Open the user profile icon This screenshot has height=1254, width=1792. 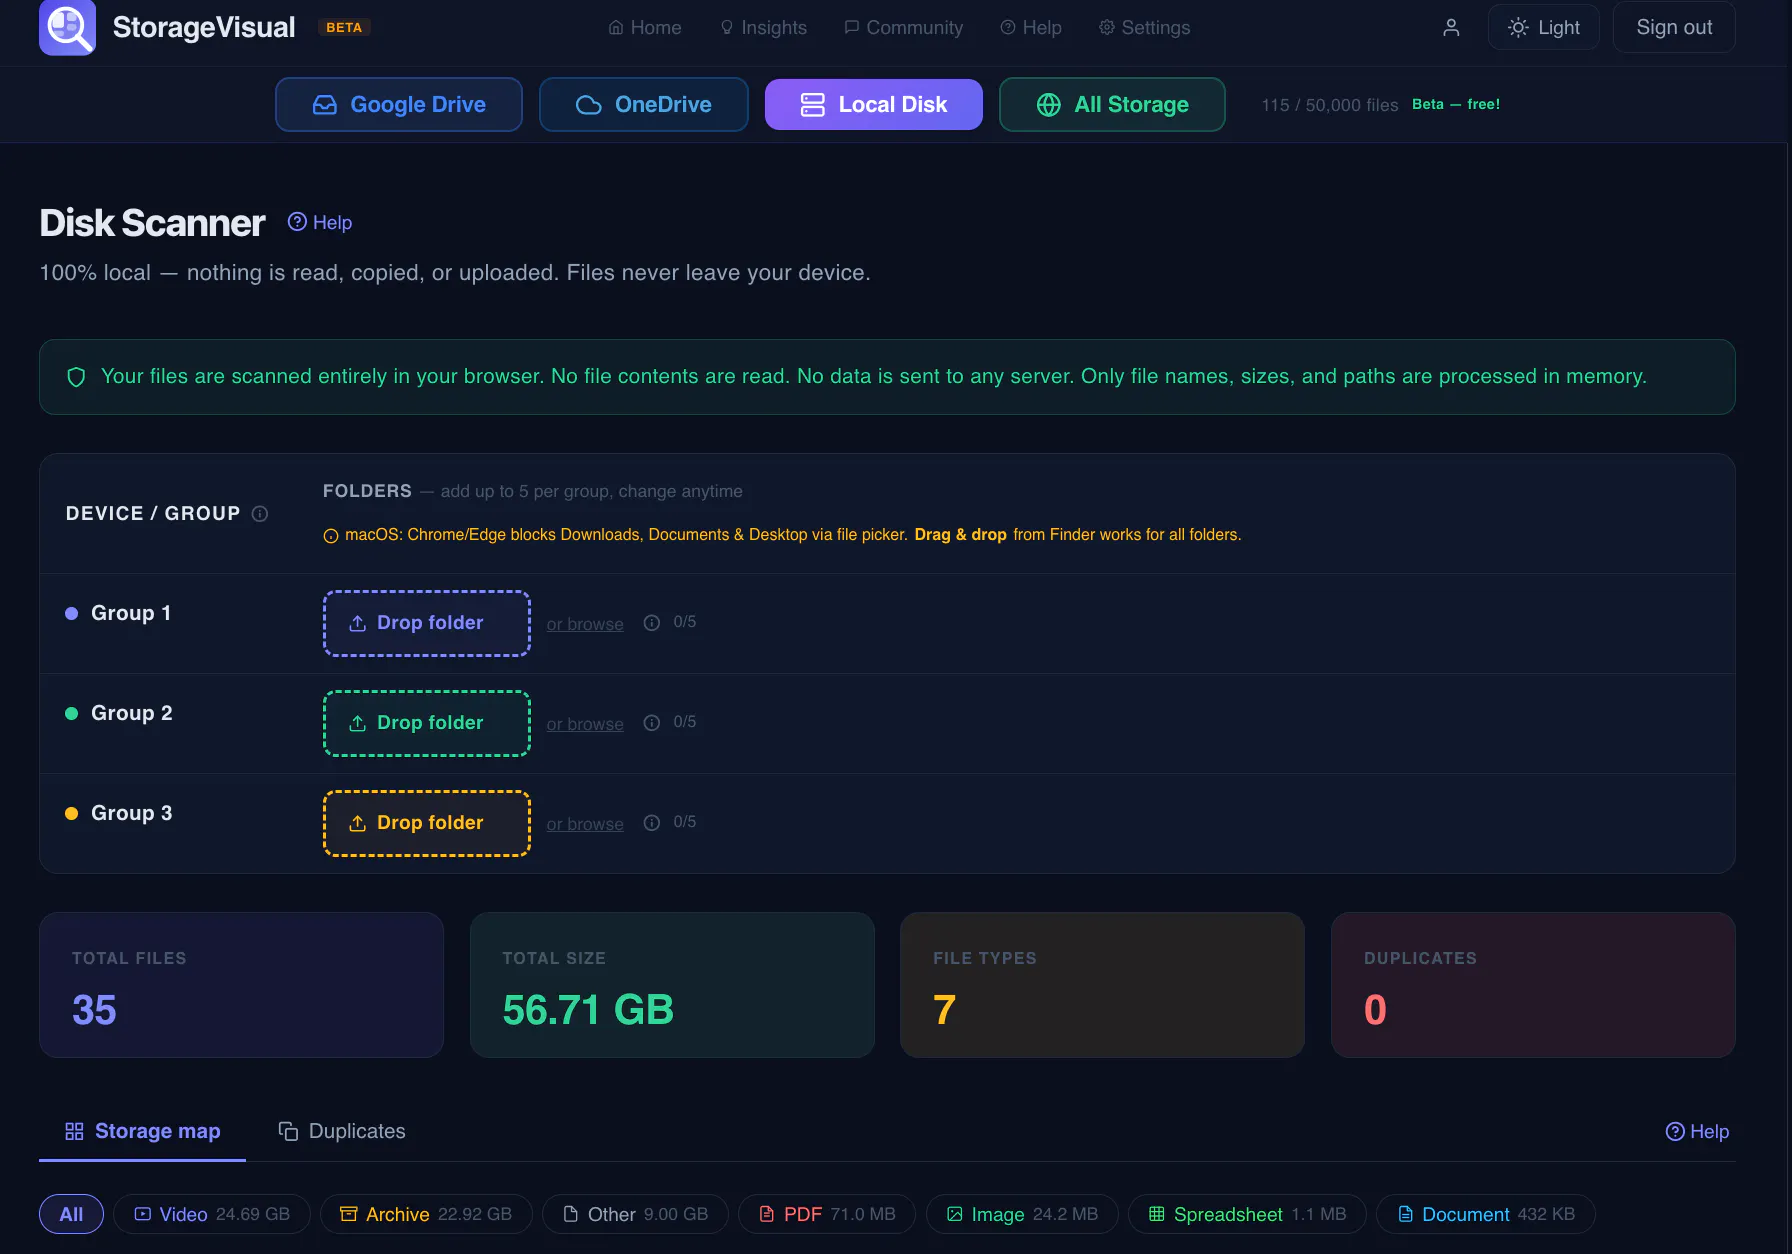1451,28
